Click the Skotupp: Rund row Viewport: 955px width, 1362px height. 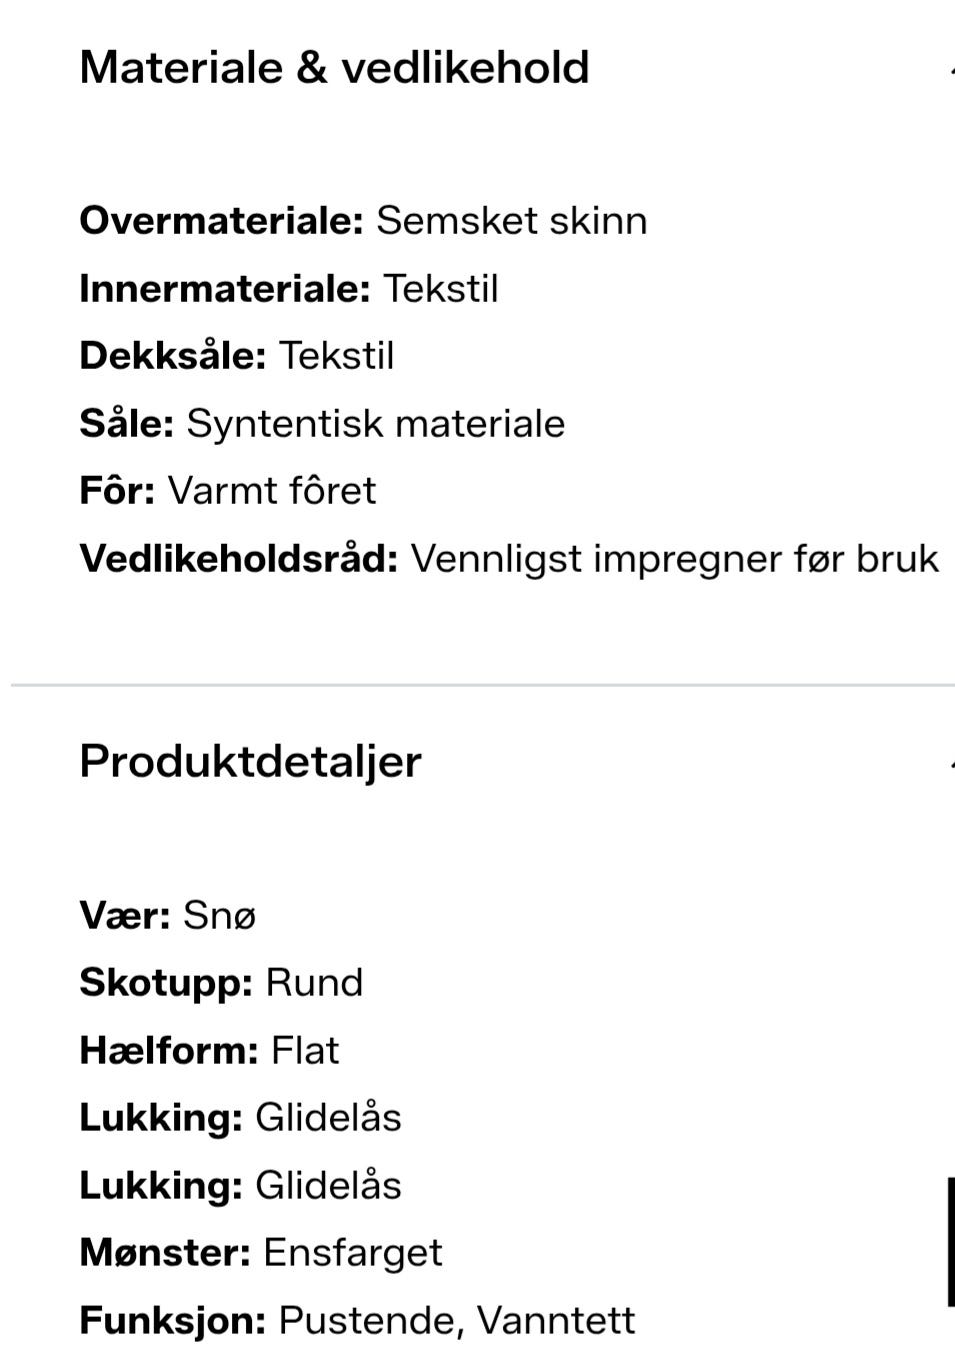[x=220, y=983]
